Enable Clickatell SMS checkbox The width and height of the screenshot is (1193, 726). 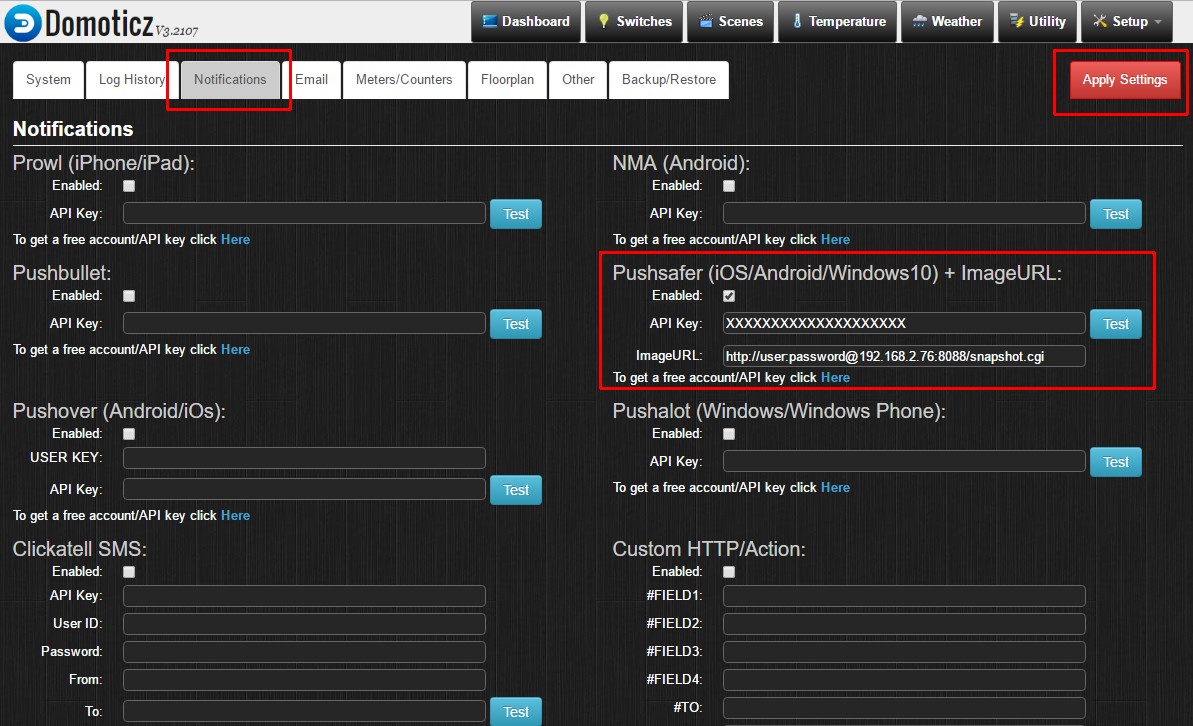129,572
